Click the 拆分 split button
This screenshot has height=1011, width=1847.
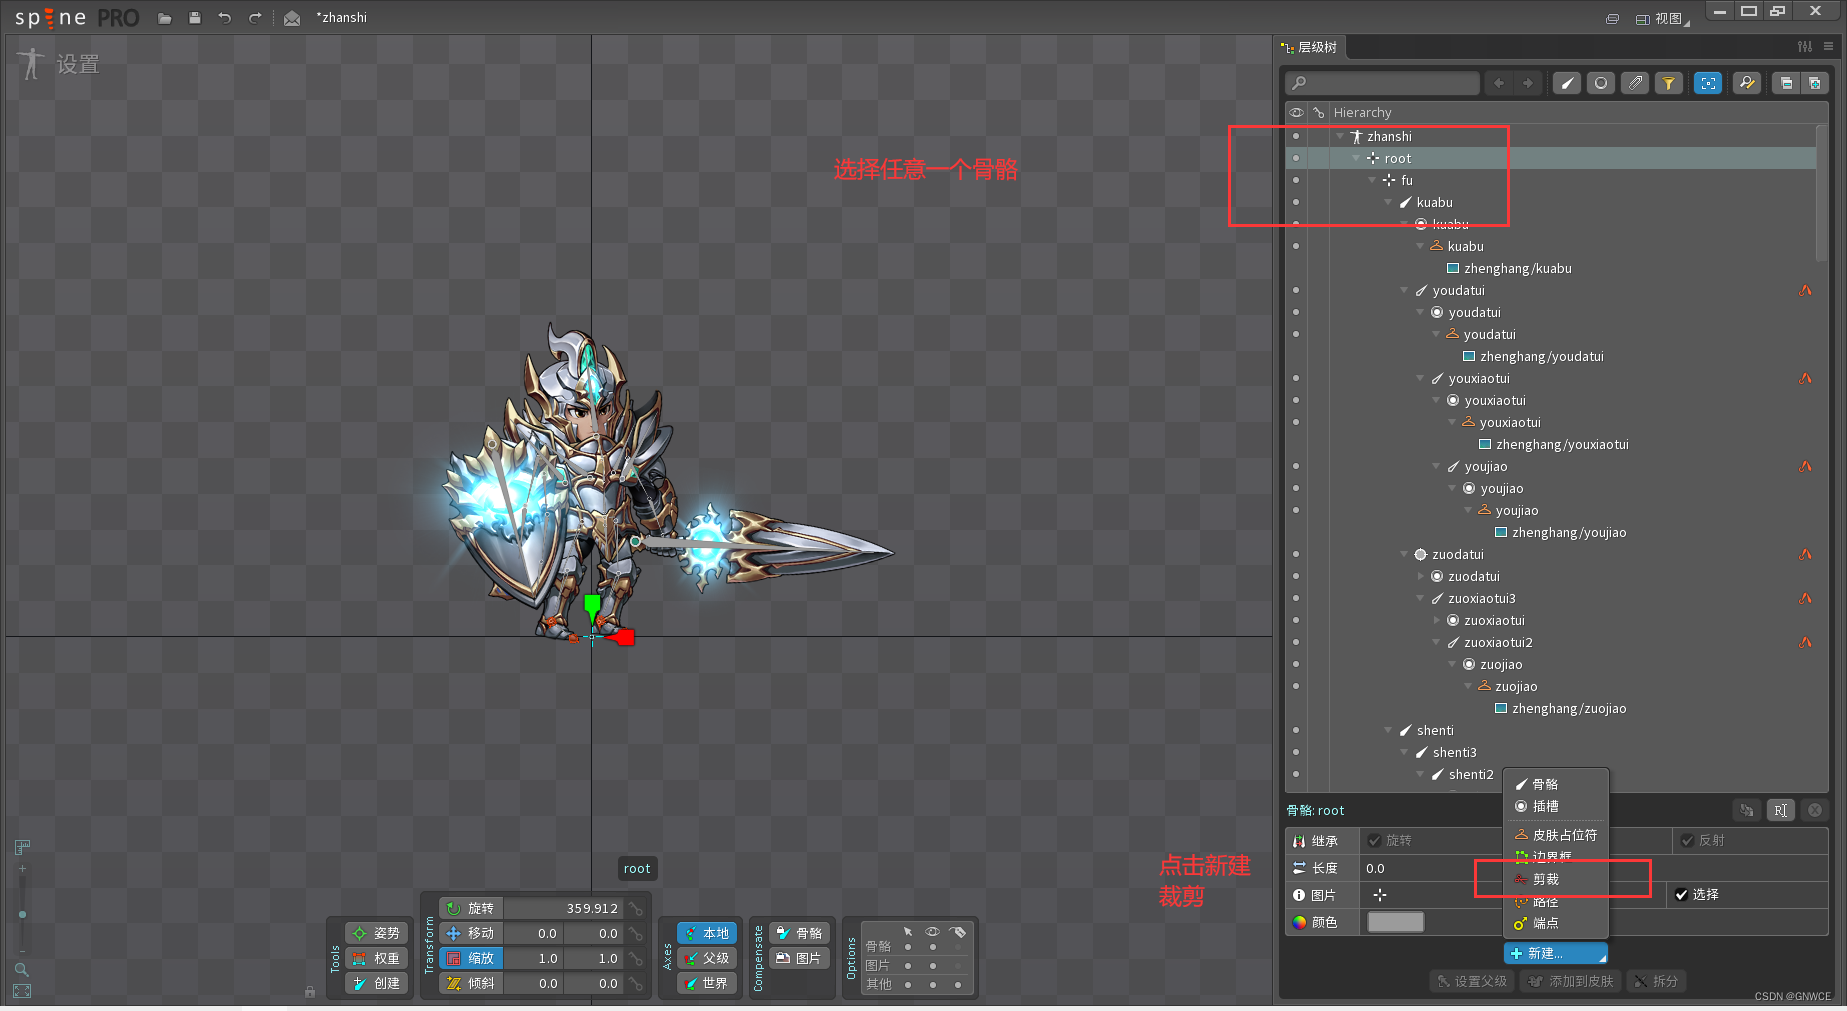click(x=1656, y=981)
